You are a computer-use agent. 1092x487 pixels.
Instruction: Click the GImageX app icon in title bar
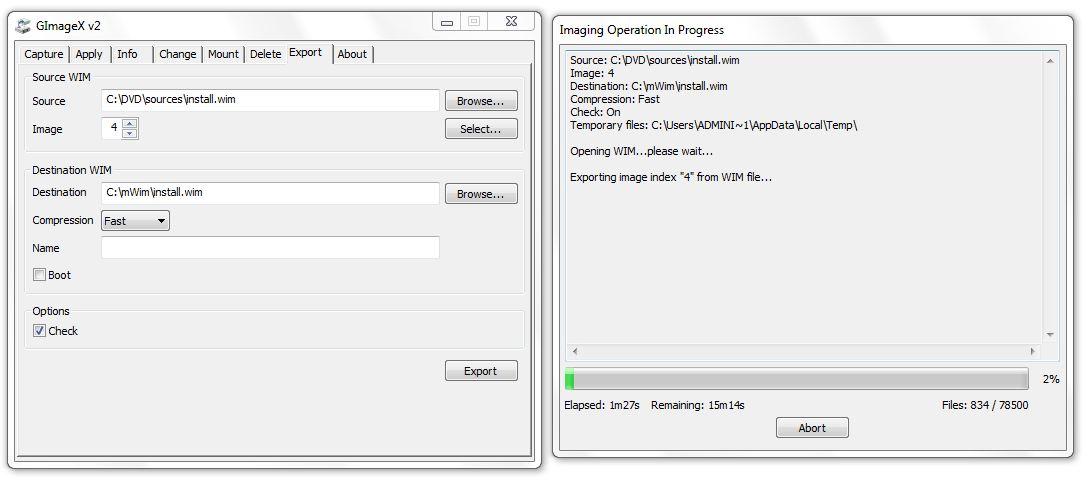(23, 25)
